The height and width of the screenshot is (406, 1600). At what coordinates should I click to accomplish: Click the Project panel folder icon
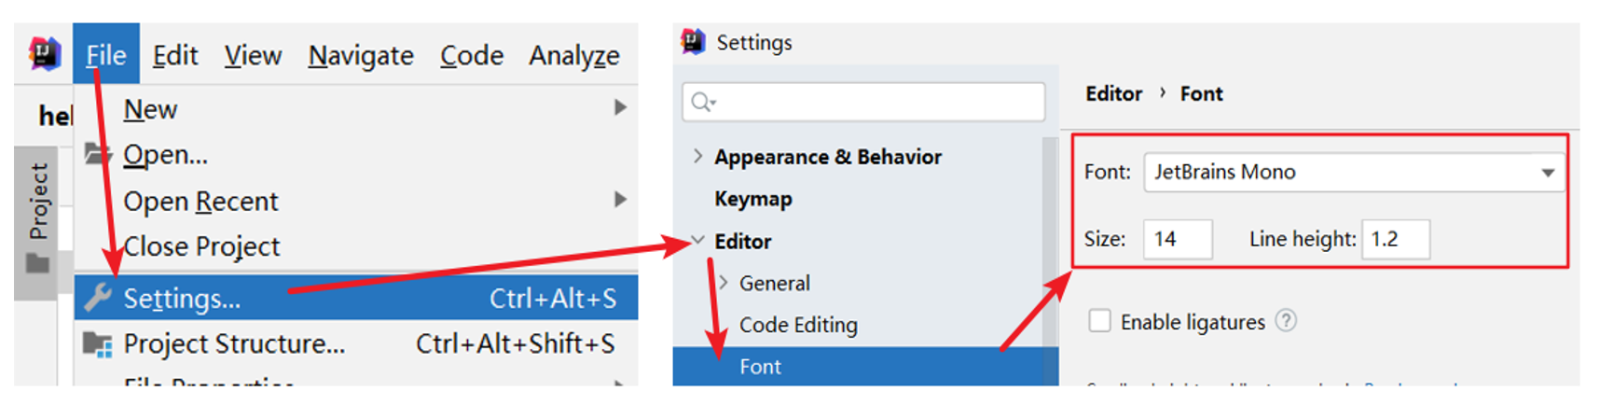point(38,264)
